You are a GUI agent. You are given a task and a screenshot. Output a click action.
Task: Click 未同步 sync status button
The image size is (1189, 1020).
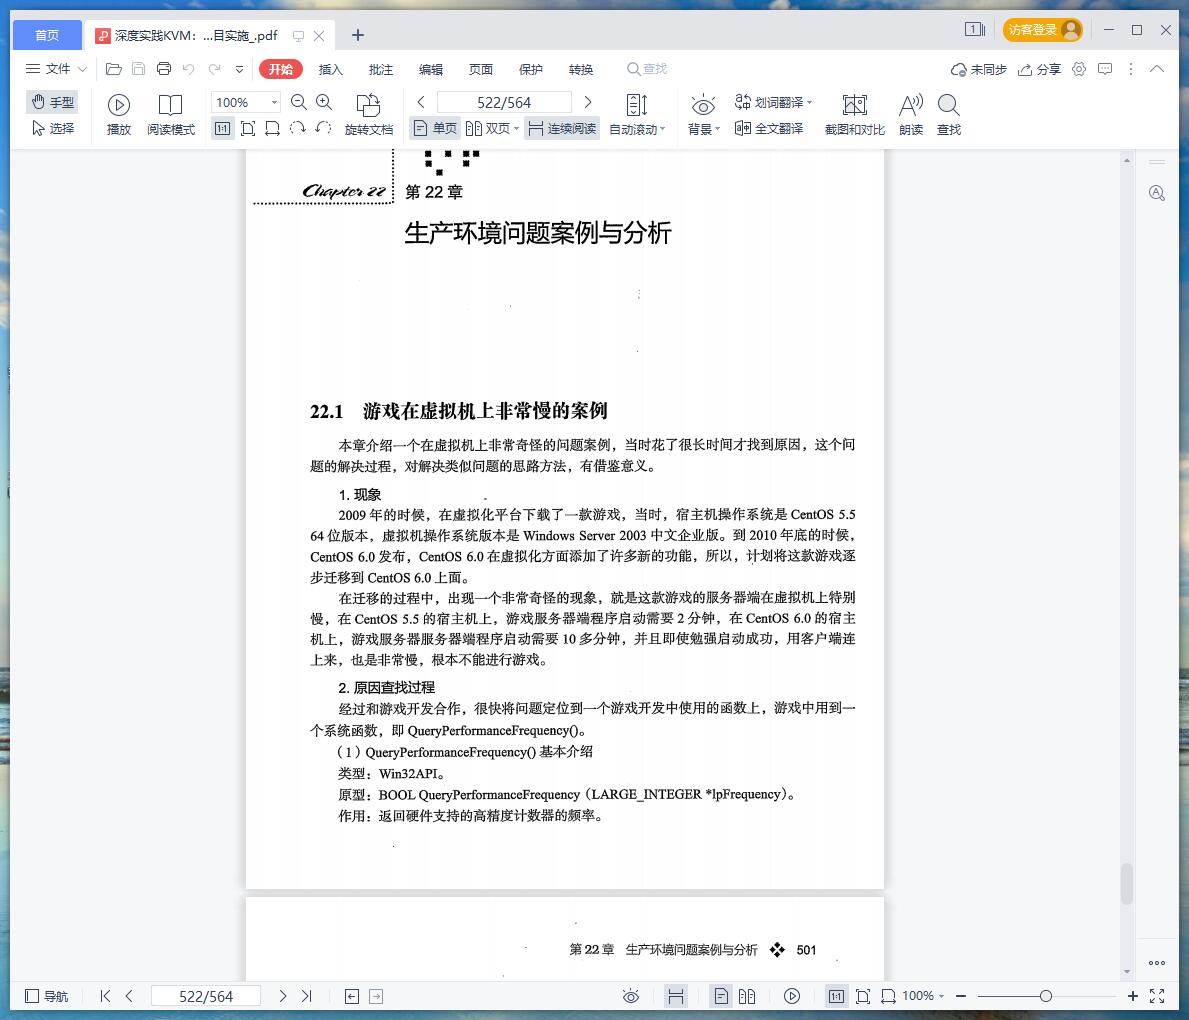click(978, 69)
